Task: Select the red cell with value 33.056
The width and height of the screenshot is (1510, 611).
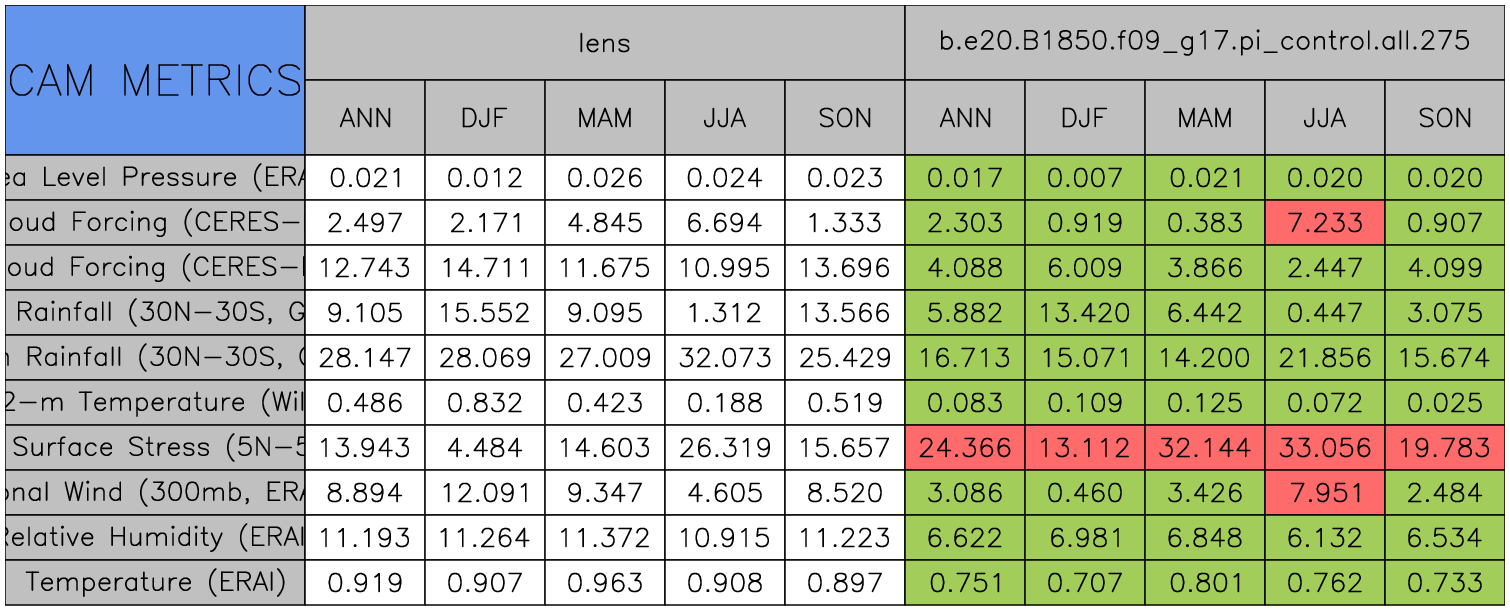Action: pyautogui.click(x=1325, y=447)
